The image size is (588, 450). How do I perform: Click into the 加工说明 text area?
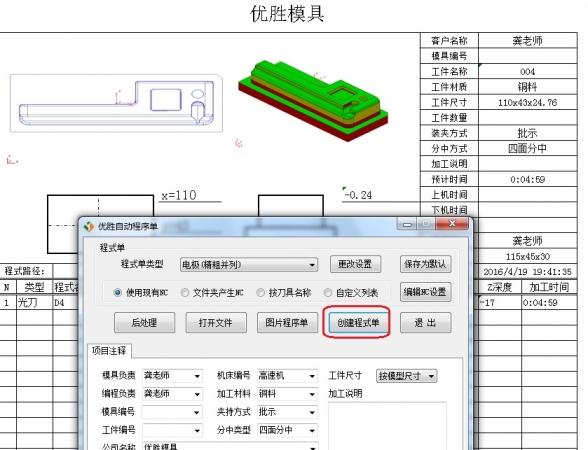point(387,426)
